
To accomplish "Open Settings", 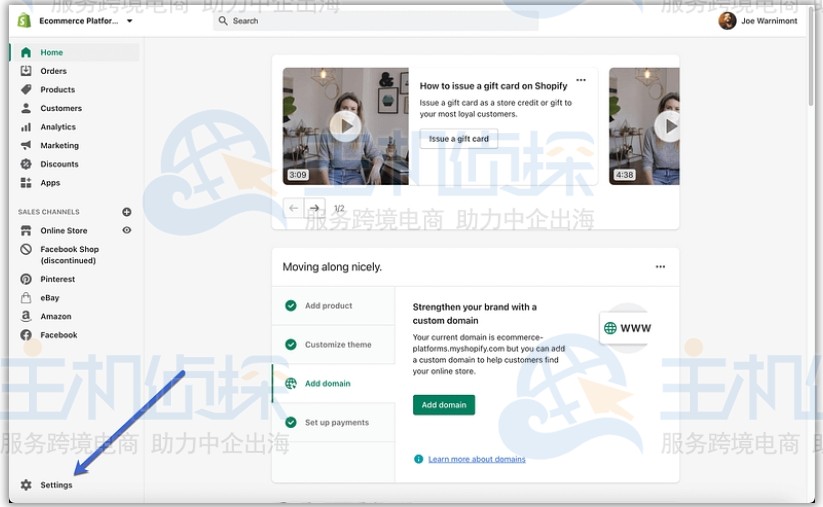I will click(x=56, y=485).
